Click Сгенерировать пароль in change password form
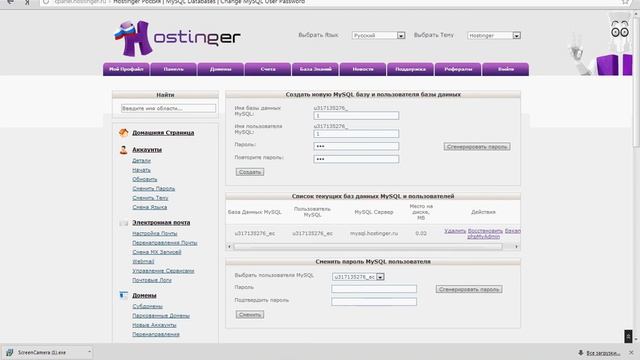Viewport: 640px width, 360px height. coord(469,289)
